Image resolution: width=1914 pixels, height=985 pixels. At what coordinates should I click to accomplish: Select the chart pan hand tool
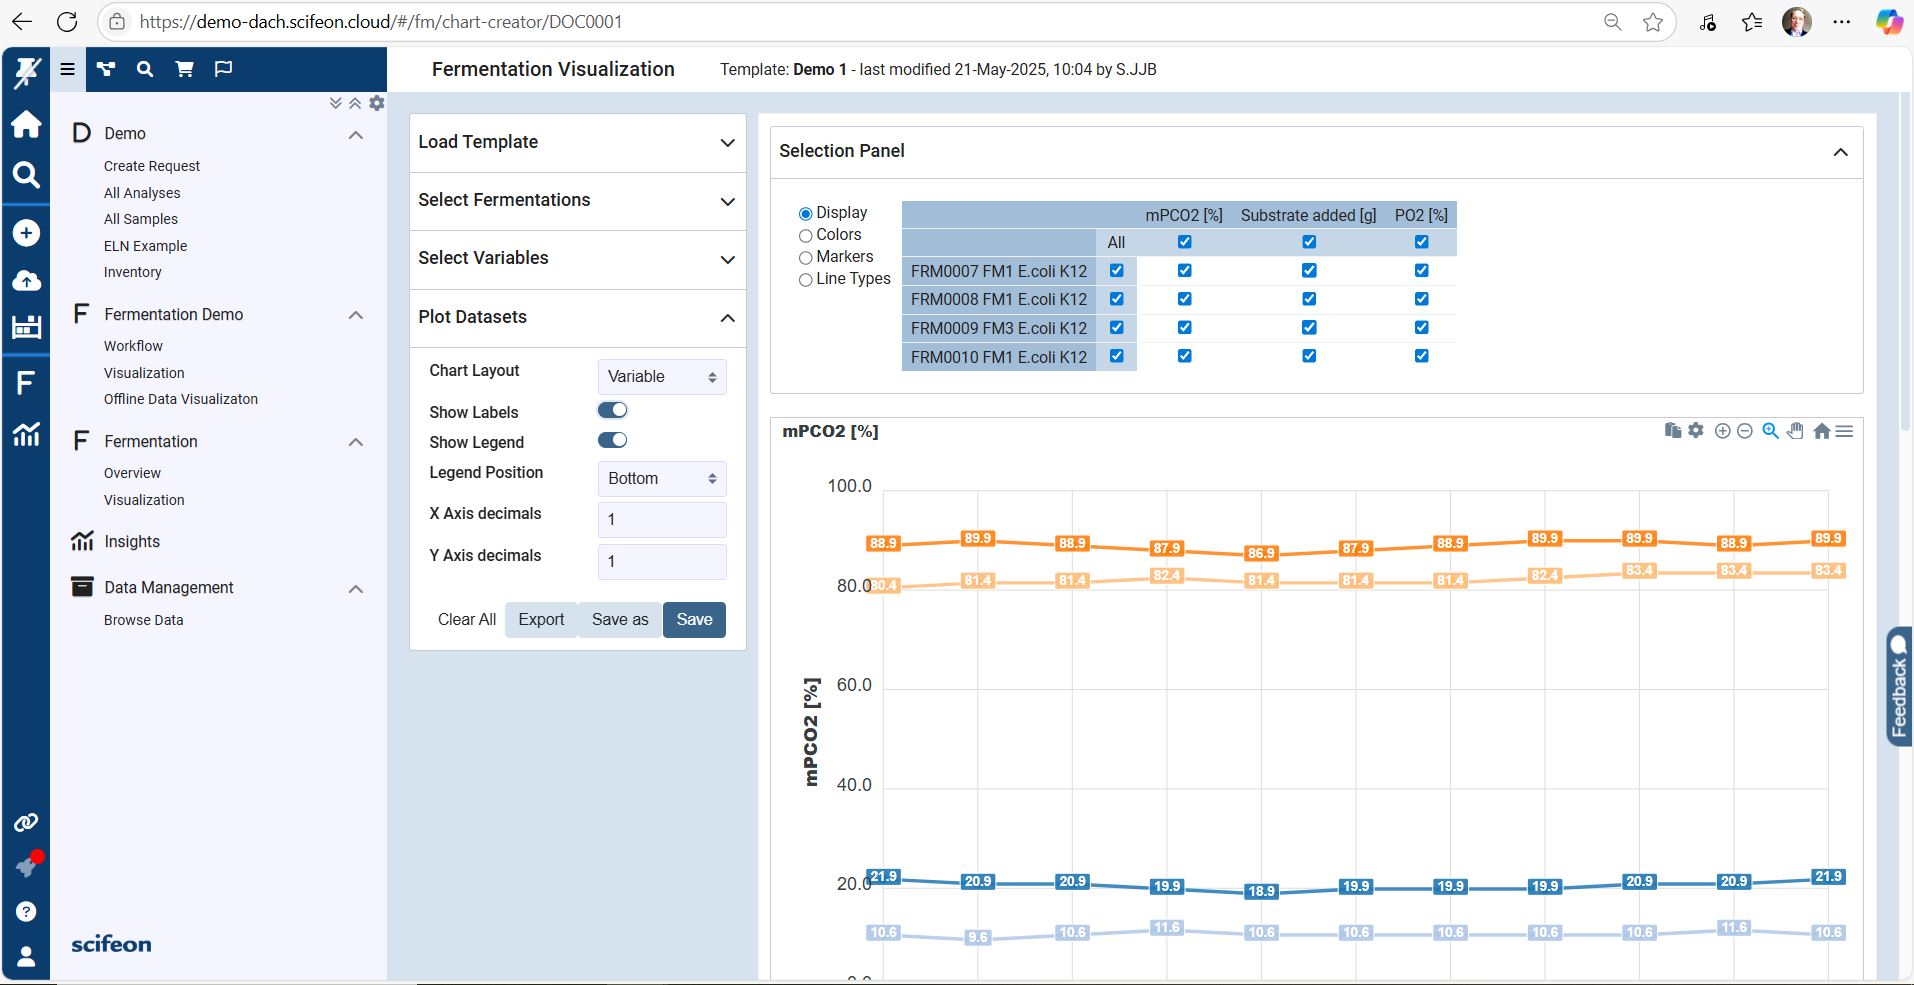[x=1796, y=431]
